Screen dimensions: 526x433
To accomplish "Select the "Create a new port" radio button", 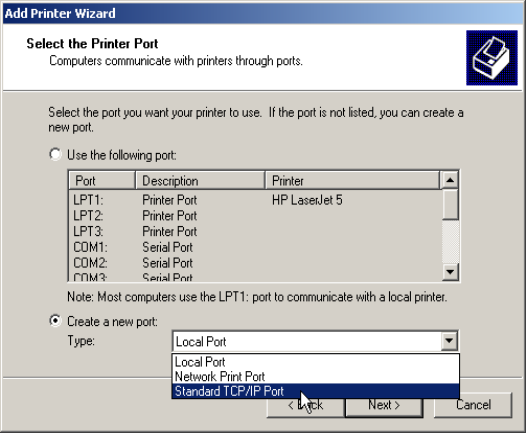I will pos(55,321).
